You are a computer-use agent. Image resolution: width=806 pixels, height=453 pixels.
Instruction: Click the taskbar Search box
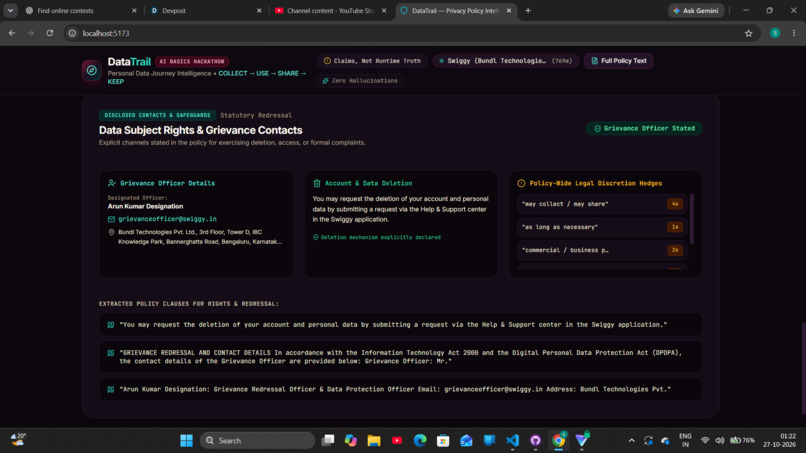tap(257, 441)
